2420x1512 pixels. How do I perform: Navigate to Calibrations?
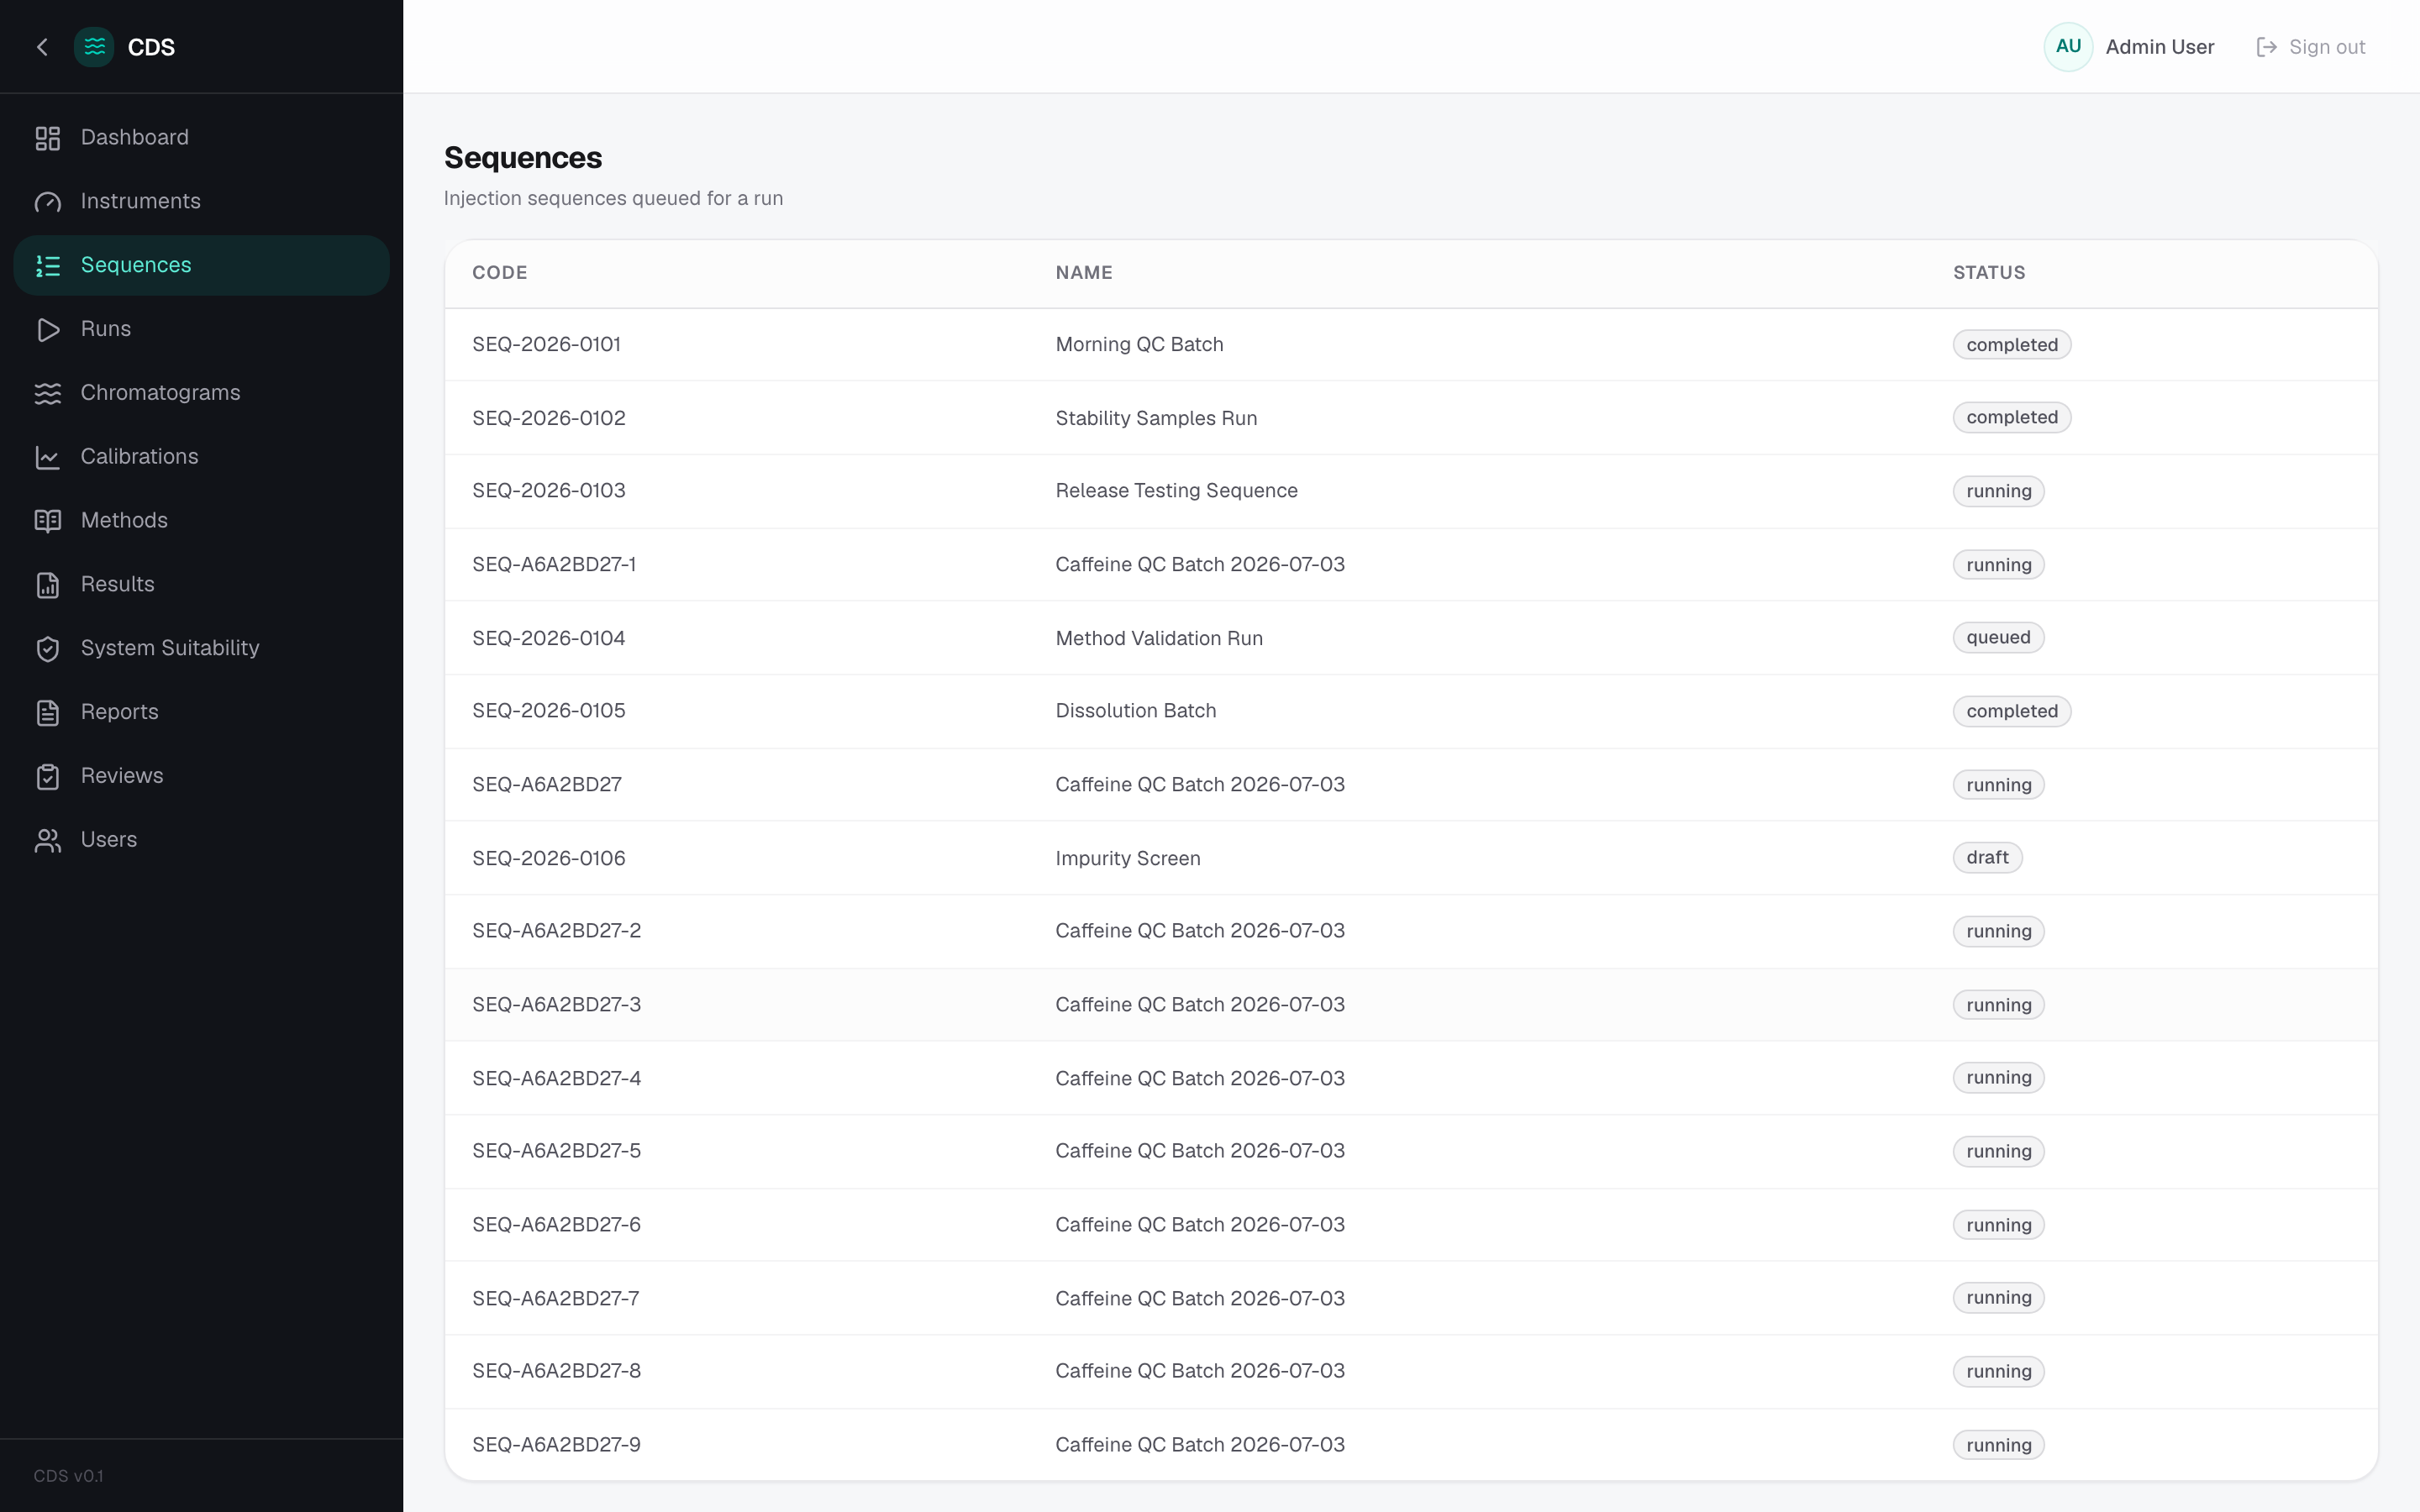click(201, 457)
